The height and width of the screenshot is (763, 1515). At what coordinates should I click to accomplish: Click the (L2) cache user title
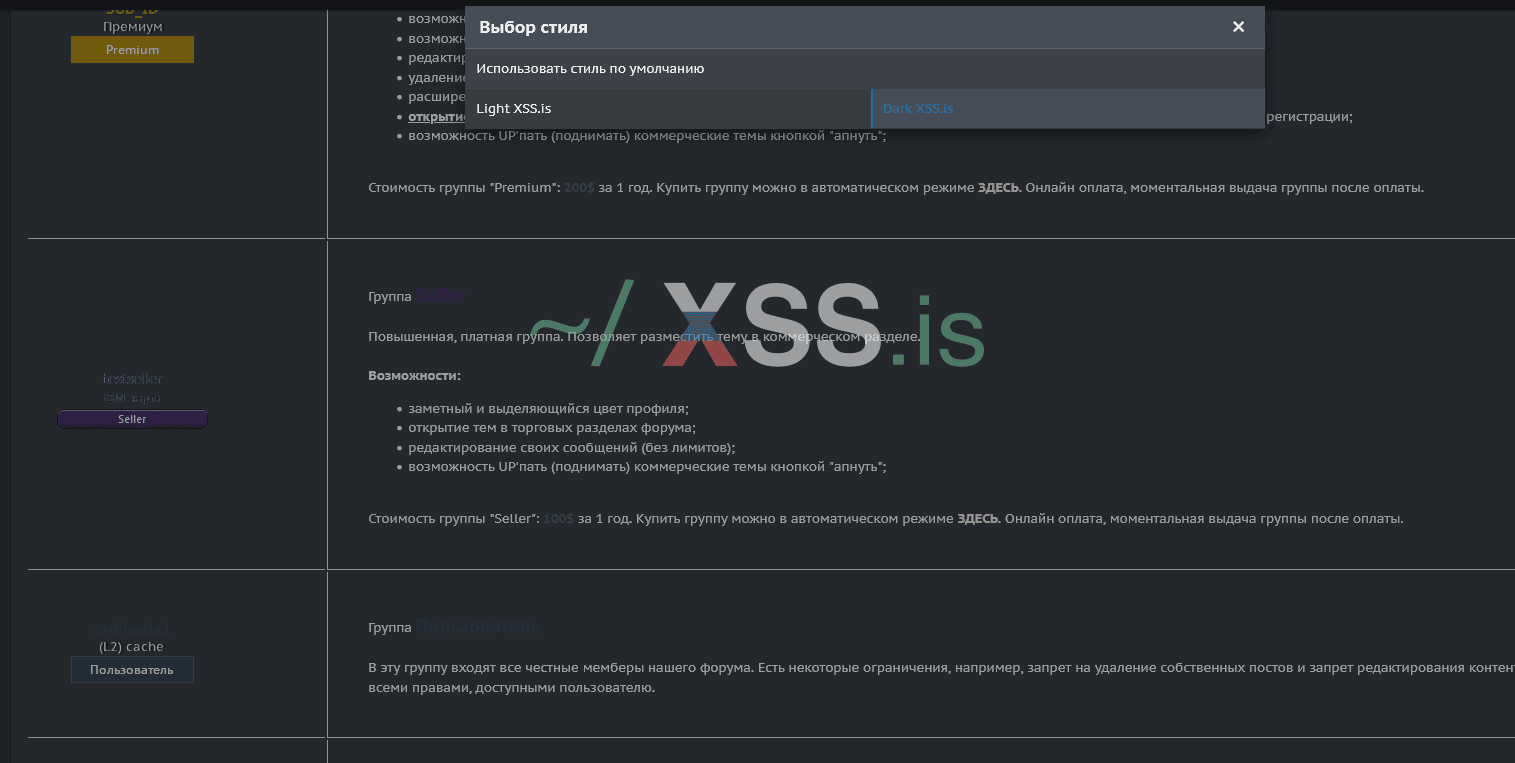[132, 647]
